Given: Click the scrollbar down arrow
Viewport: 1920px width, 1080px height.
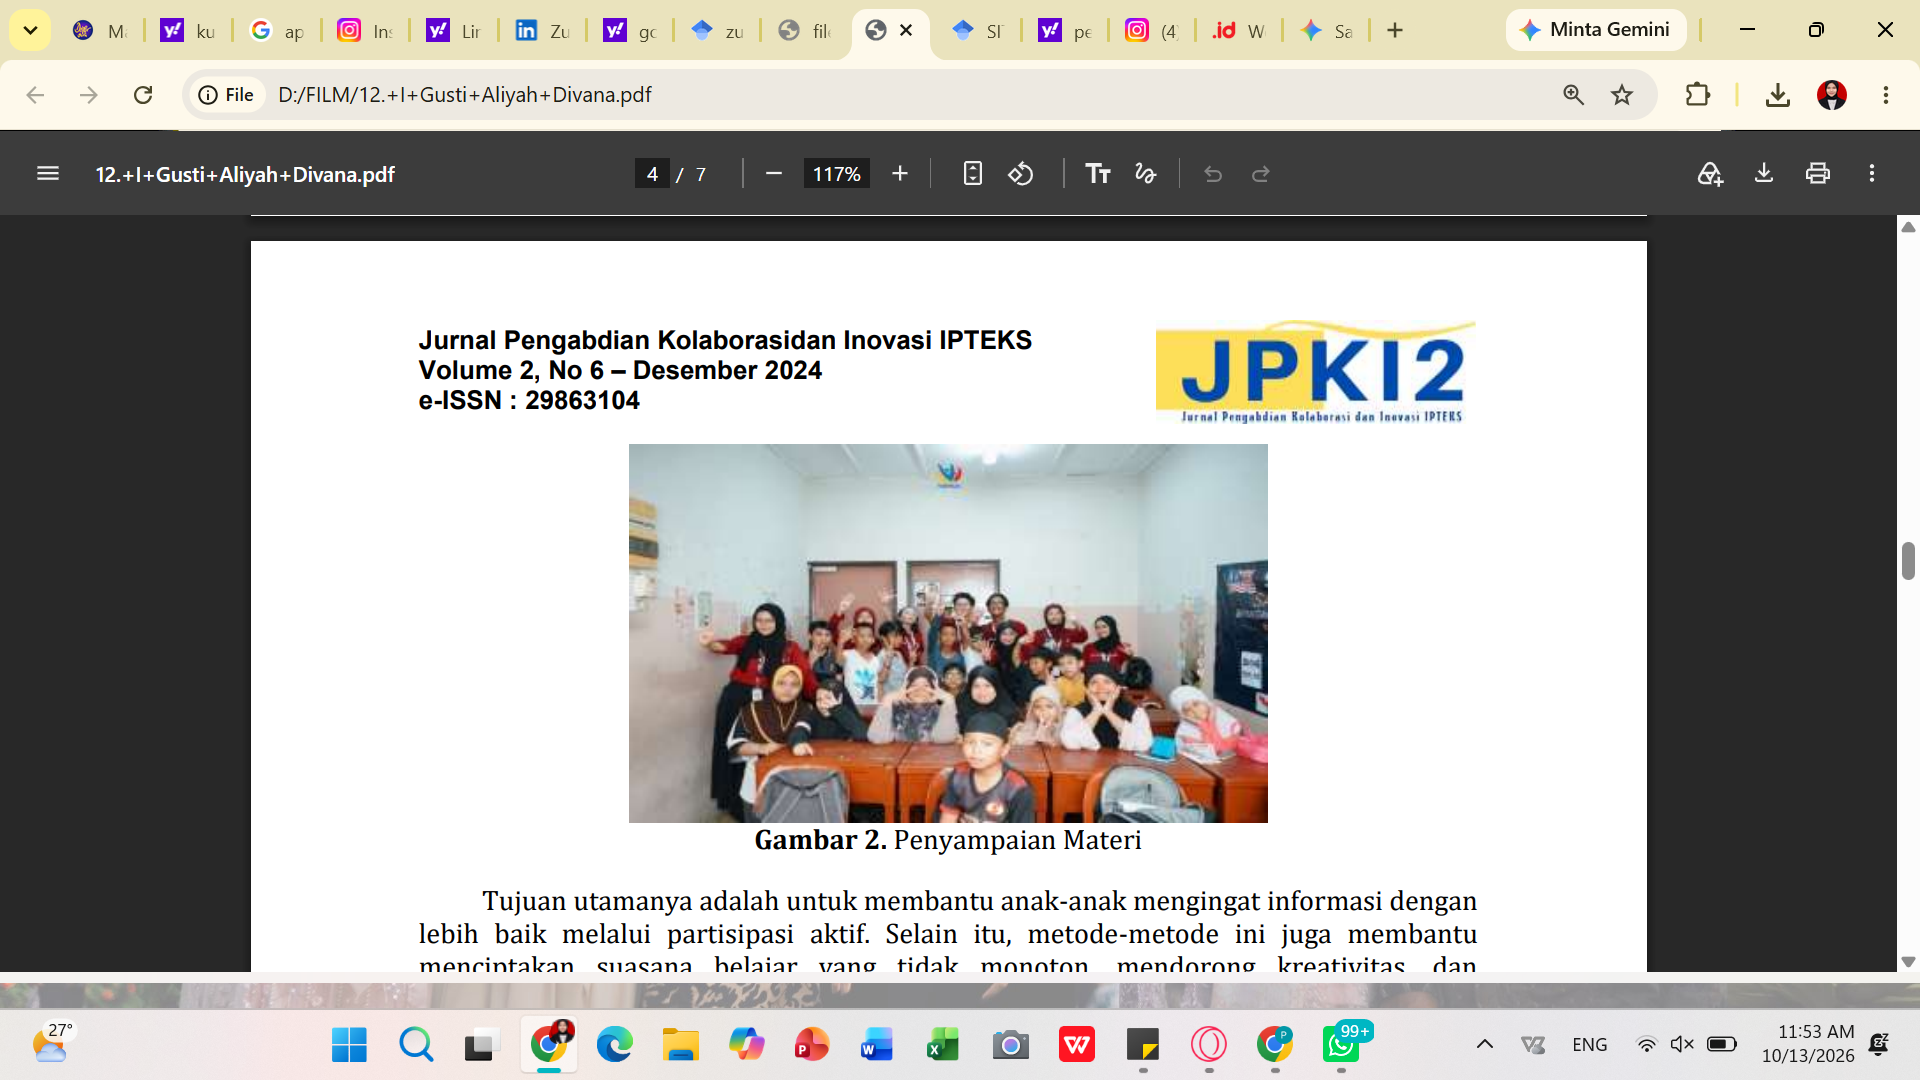Looking at the screenshot, I should click(x=1908, y=962).
